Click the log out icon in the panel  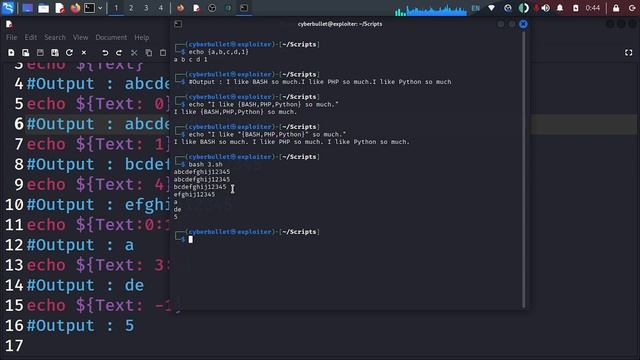(x=631, y=8)
